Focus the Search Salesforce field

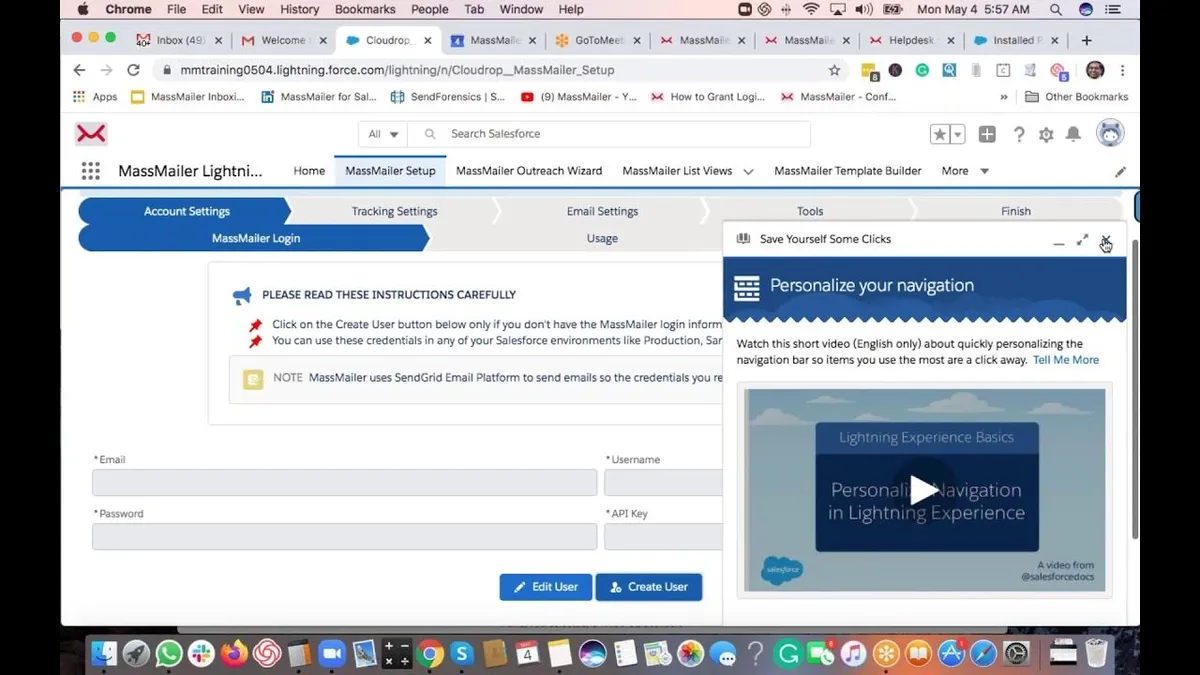tap(610, 134)
